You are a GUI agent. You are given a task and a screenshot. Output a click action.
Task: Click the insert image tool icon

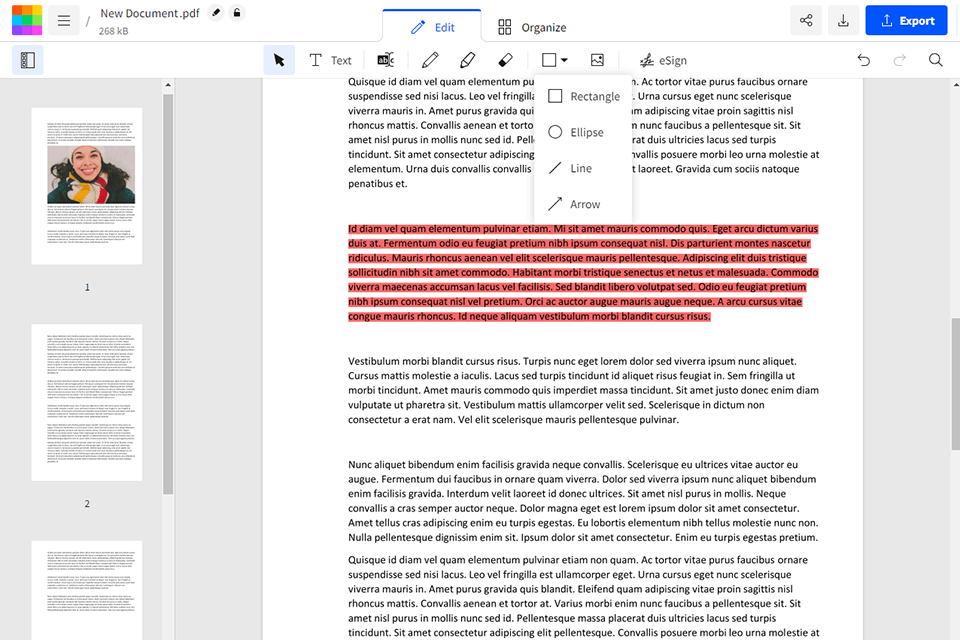point(597,60)
